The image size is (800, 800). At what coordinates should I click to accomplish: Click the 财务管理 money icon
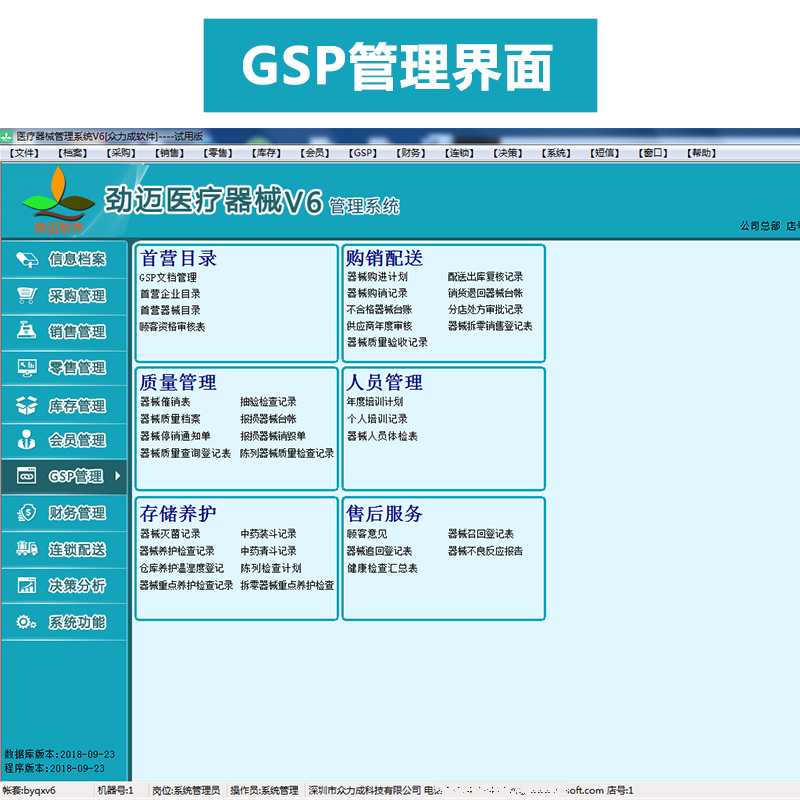(x=27, y=513)
